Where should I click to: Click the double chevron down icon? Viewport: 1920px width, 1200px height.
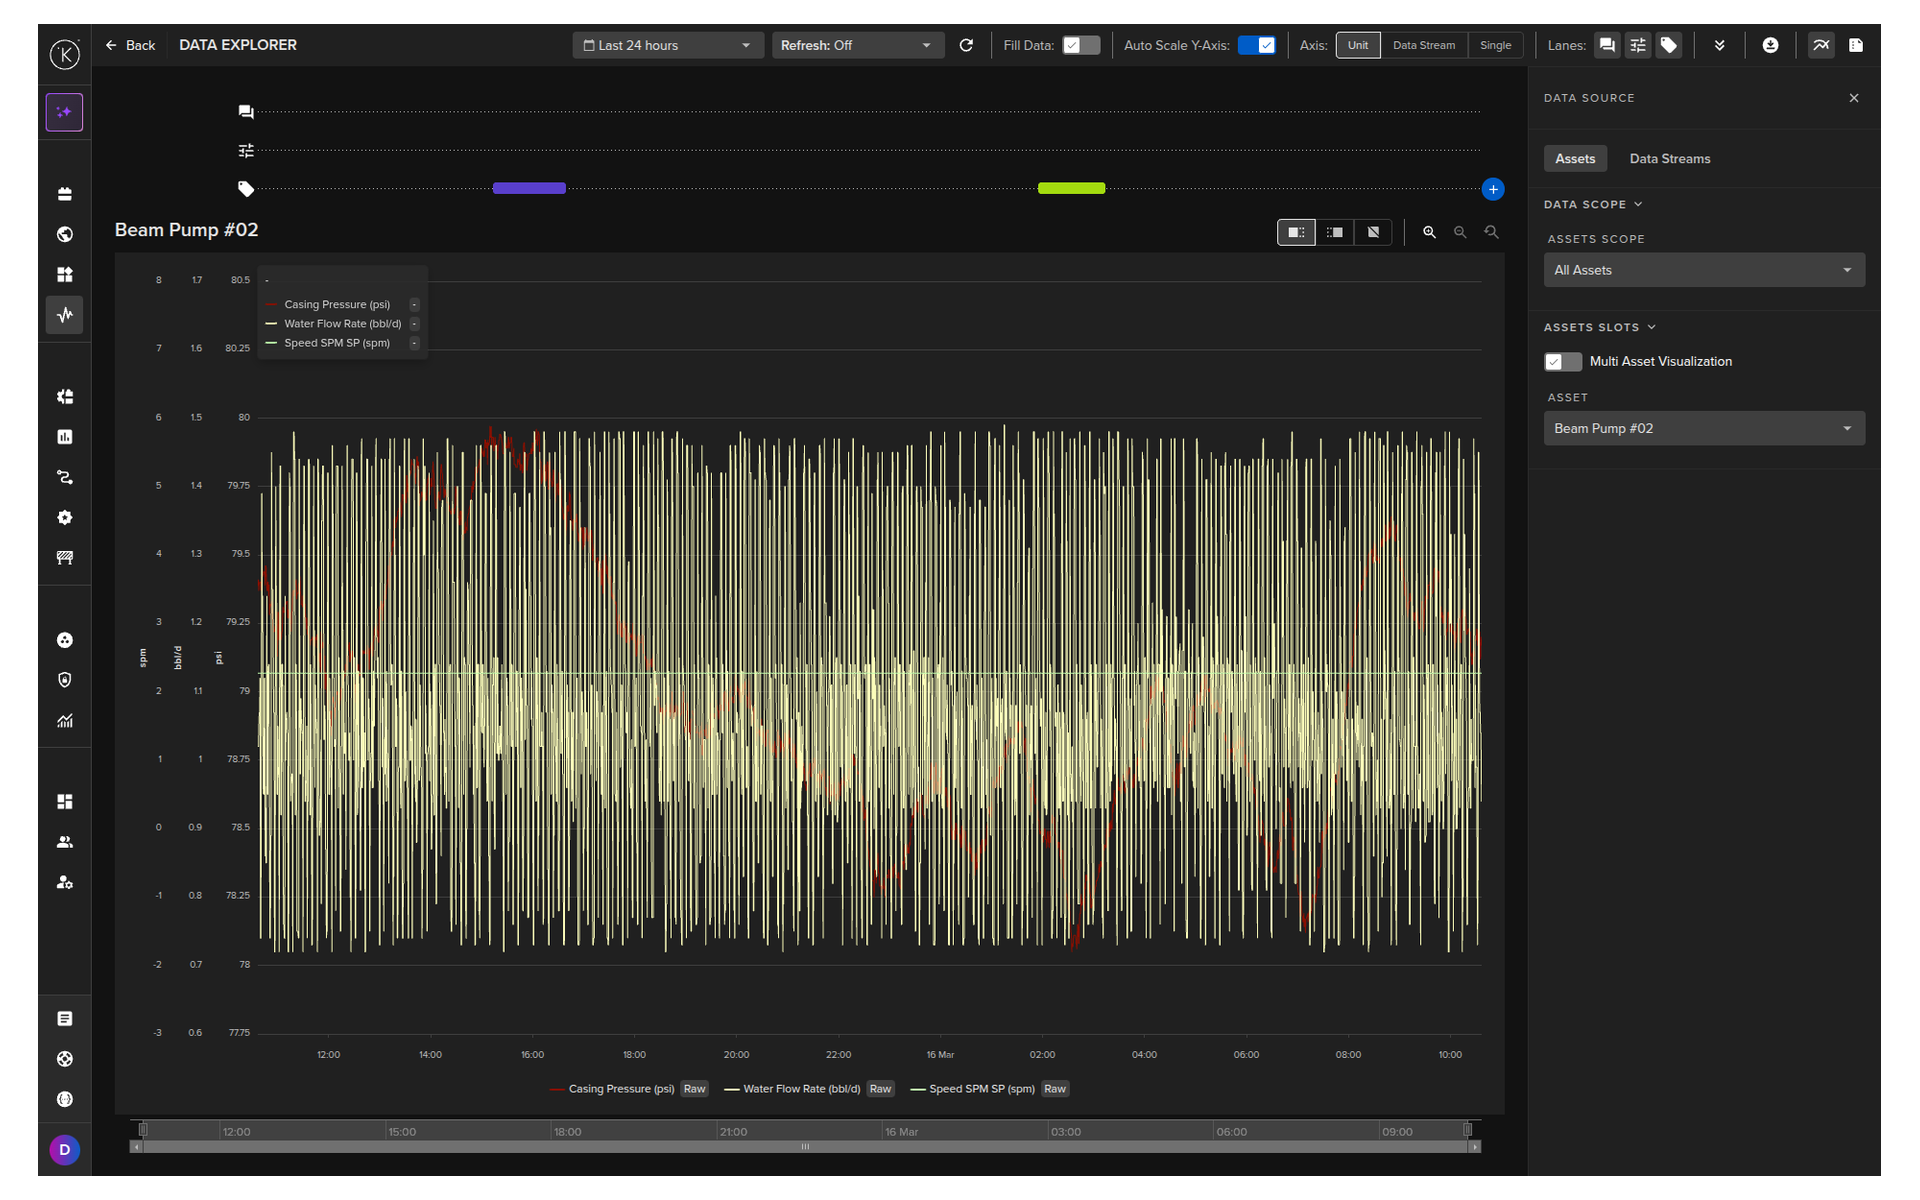(x=1719, y=45)
